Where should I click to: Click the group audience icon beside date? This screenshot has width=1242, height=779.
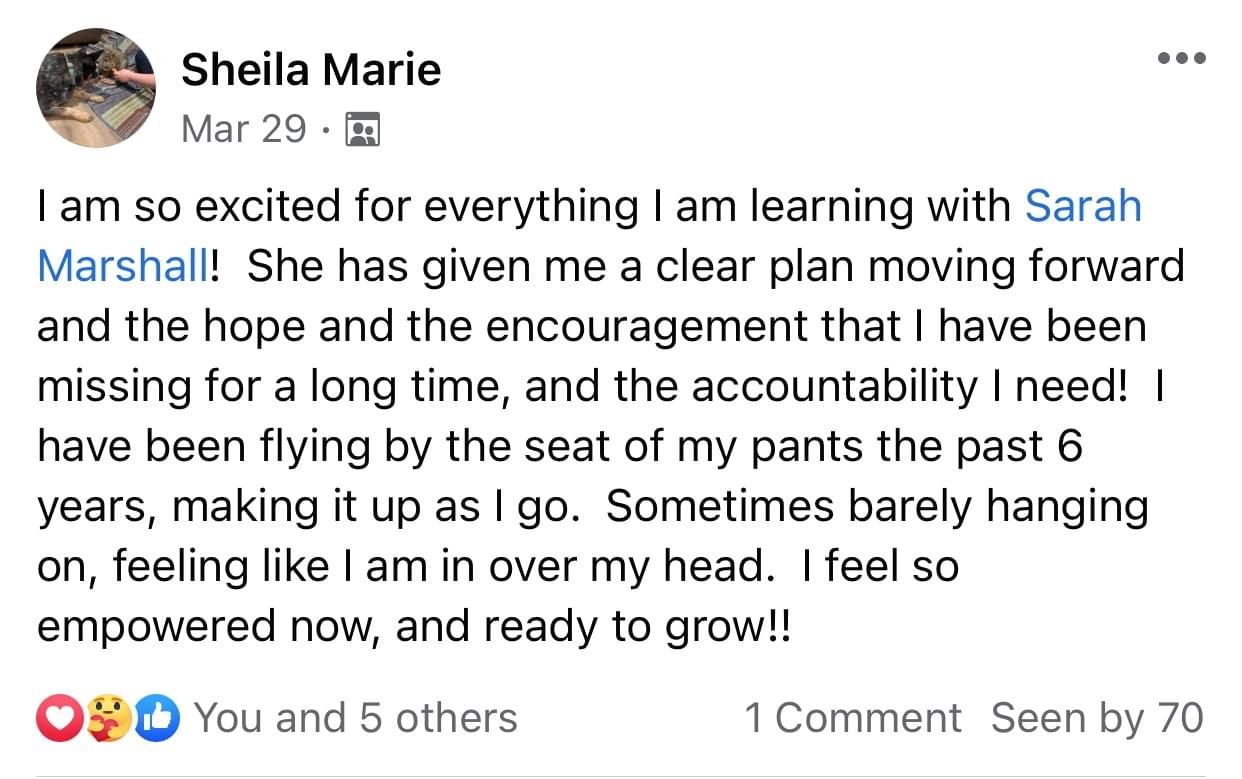coord(362,129)
